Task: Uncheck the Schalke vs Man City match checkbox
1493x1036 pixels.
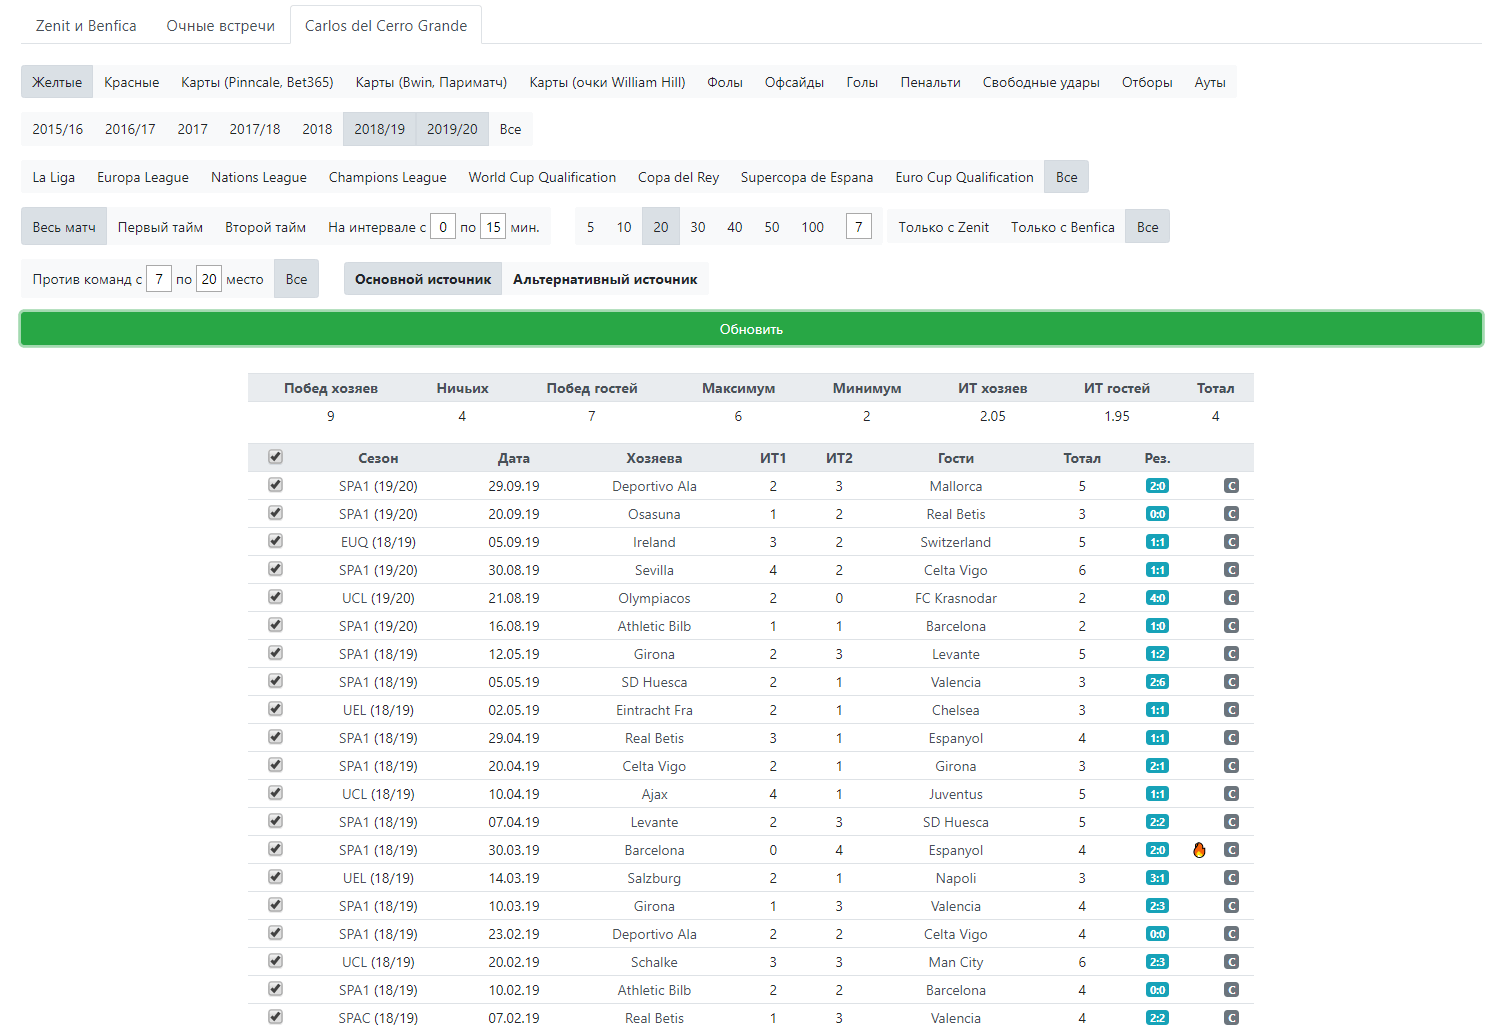Action: [x=275, y=961]
